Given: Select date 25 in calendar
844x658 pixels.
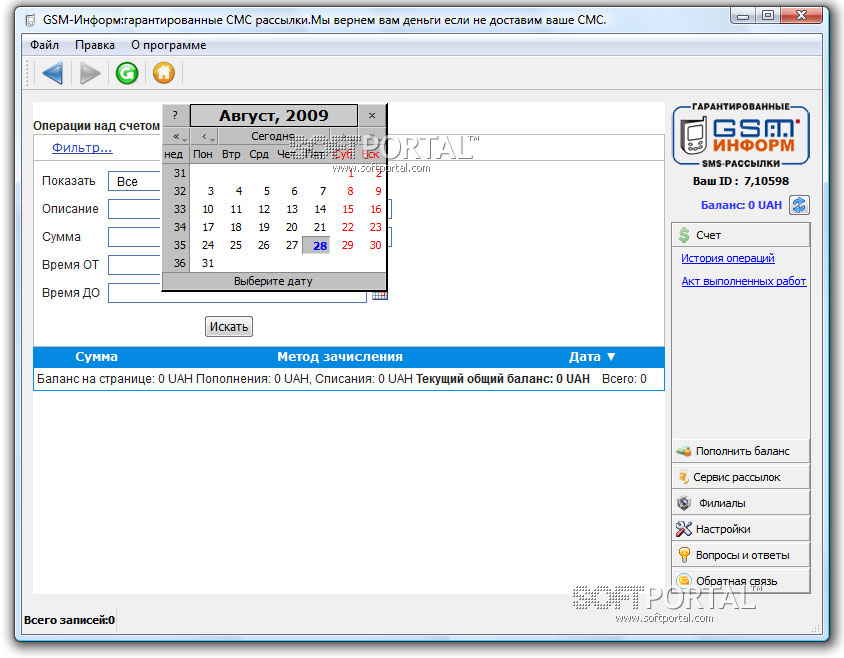Looking at the screenshot, I should coord(236,245).
